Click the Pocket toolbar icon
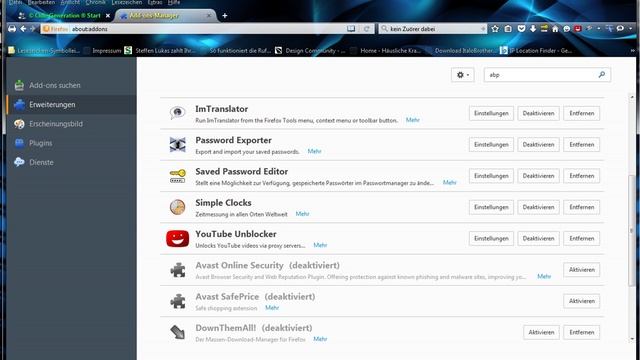The image size is (640, 360). (x=521, y=29)
